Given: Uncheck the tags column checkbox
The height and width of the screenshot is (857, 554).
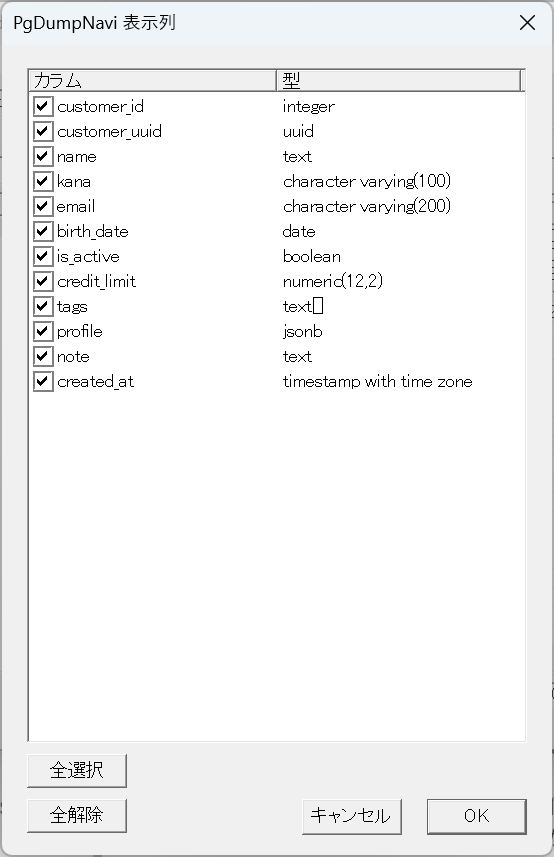Looking at the screenshot, I should [43, 306].
